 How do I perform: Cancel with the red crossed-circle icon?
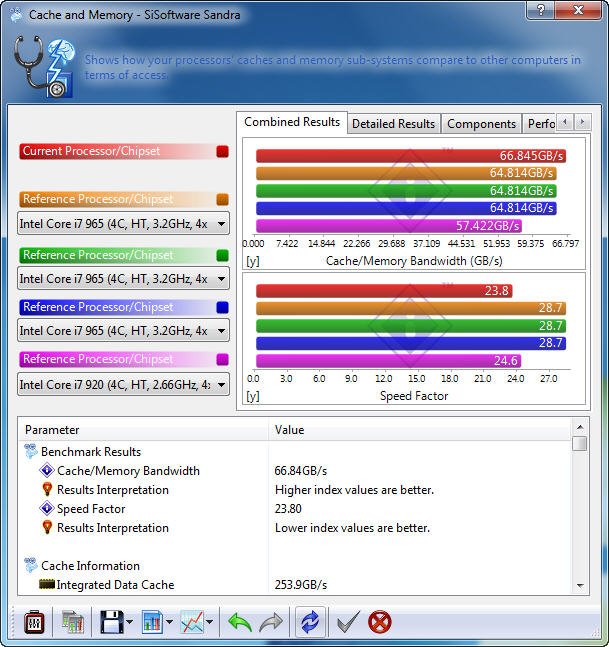click(380, 622)
